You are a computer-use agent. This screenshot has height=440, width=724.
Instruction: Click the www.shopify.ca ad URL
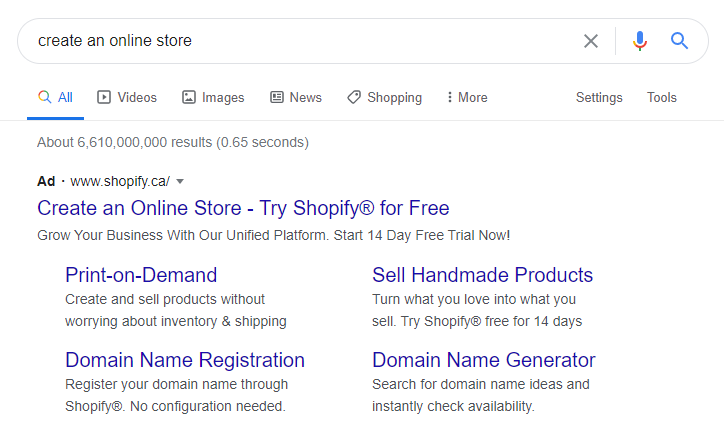click(x=120, y=181)
